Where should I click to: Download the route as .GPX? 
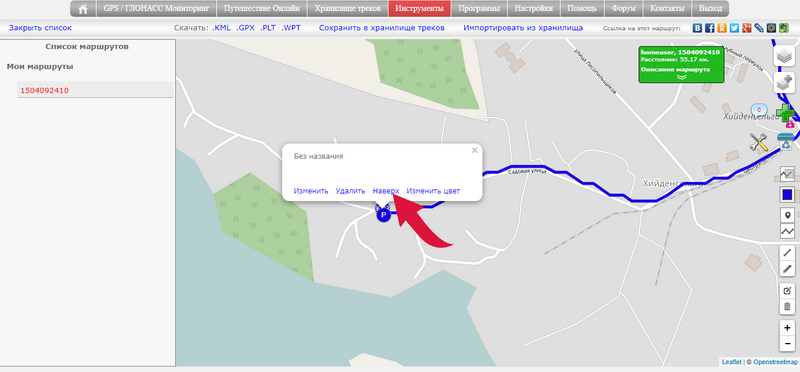pos(245,28)
